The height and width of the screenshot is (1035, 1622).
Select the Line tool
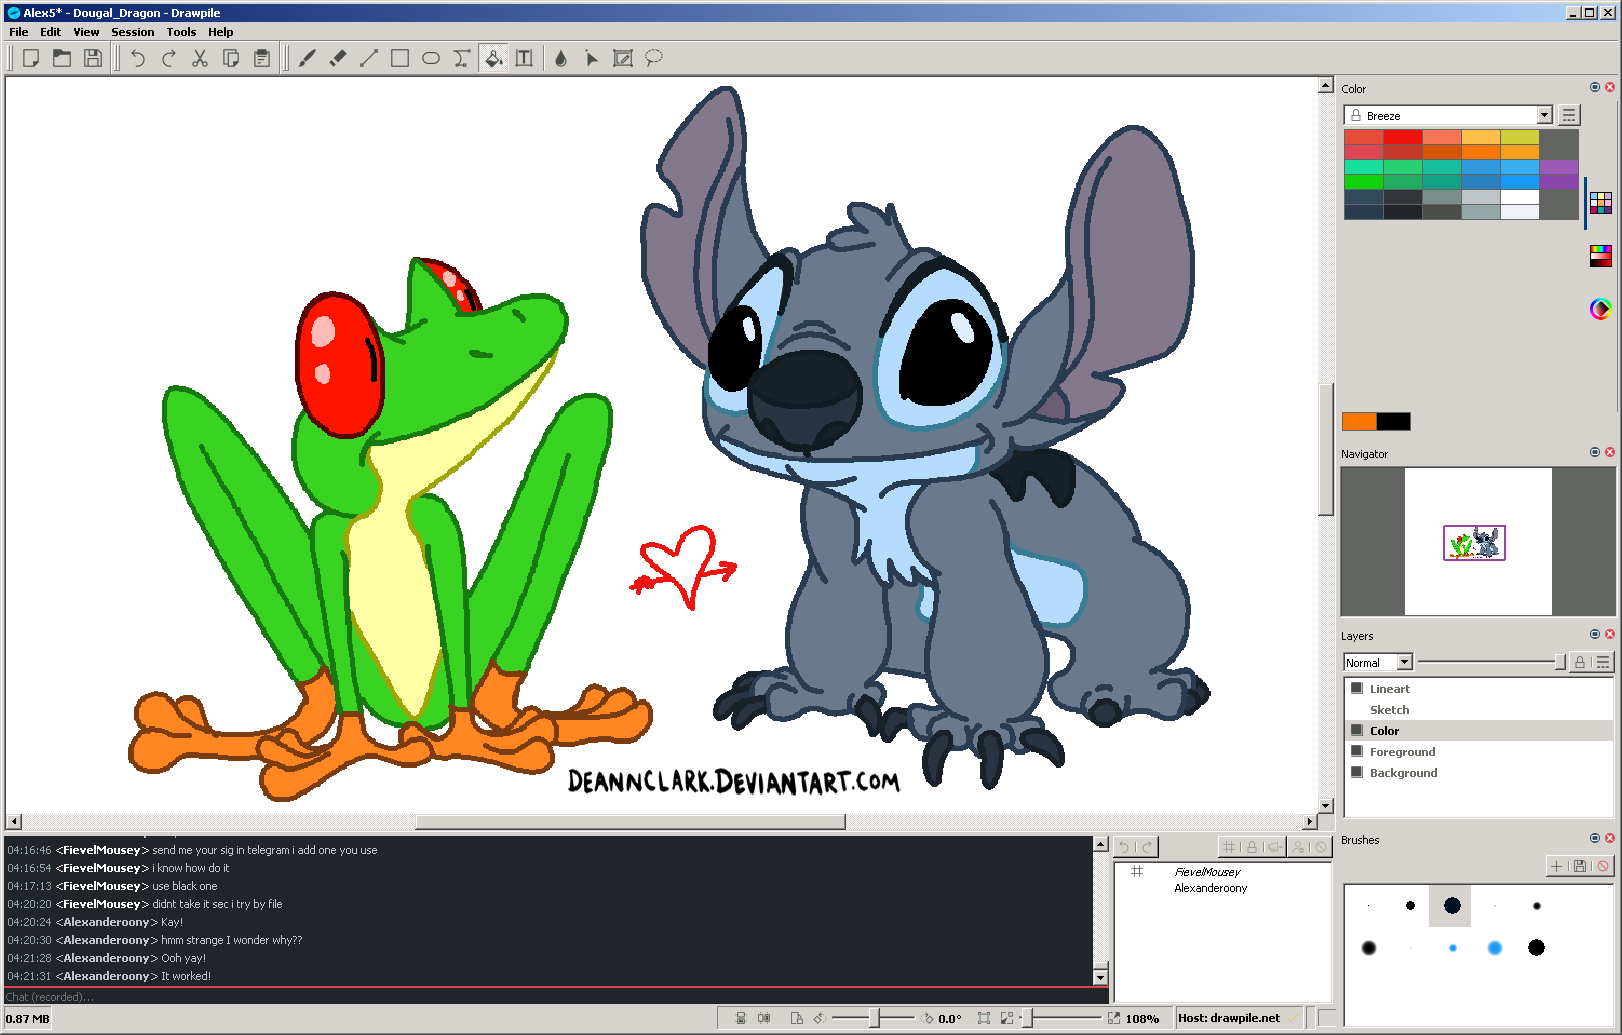(369, 58)
